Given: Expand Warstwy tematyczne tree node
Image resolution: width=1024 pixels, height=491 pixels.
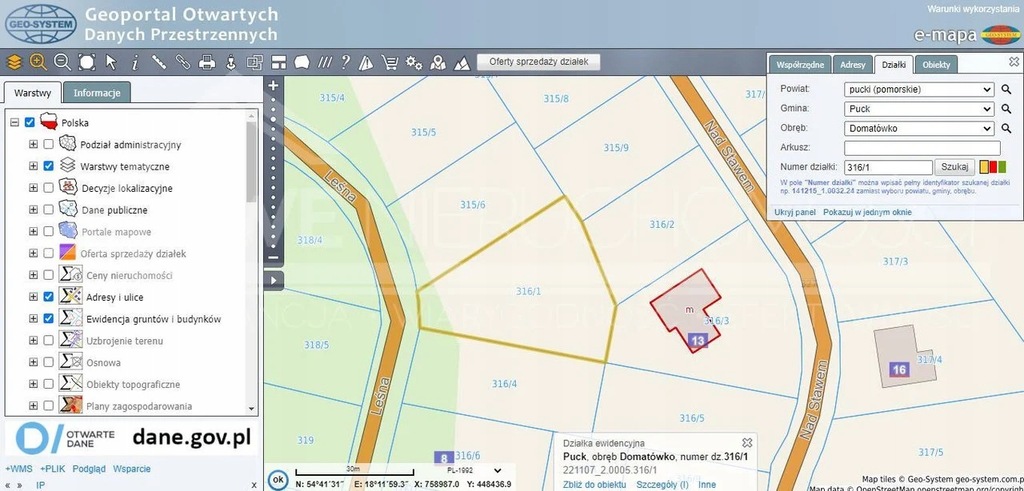Looking at the screenshot, I should tap(33, 166).
